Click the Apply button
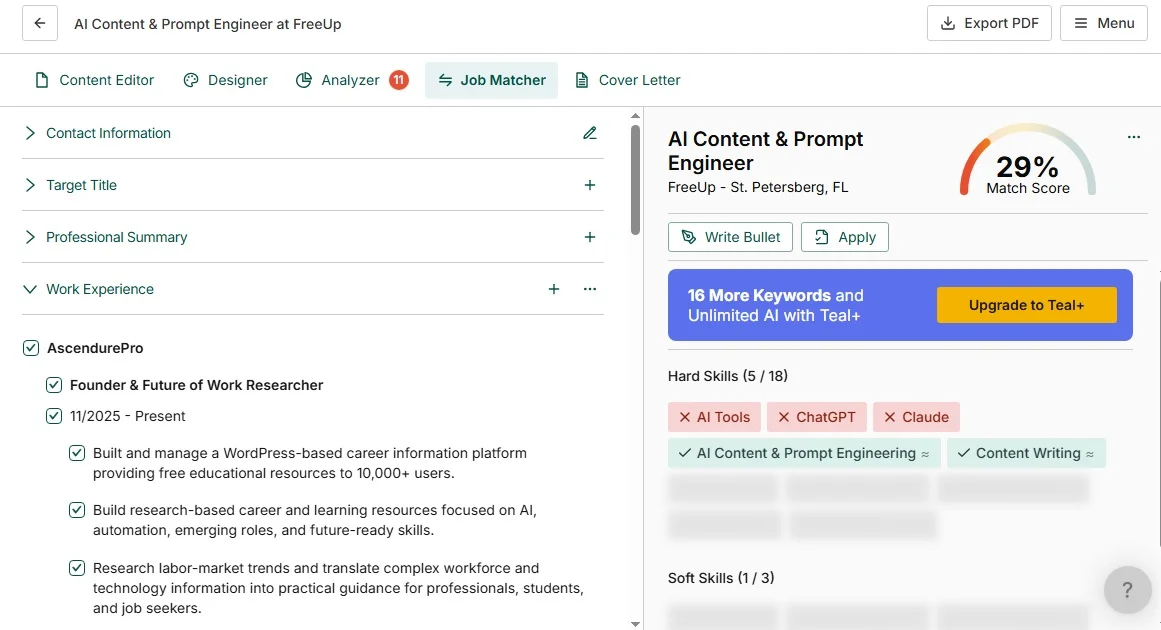The height and width of the screenshot is (630, 1161). point(845,237)
